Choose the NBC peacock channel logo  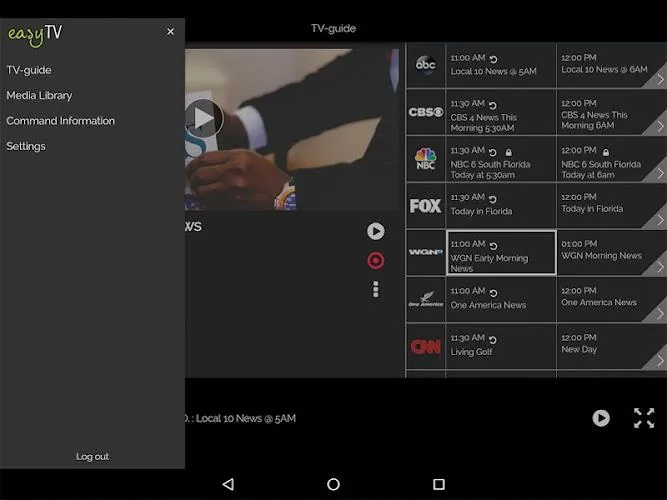pyautogui.click(x=426, y=159)
